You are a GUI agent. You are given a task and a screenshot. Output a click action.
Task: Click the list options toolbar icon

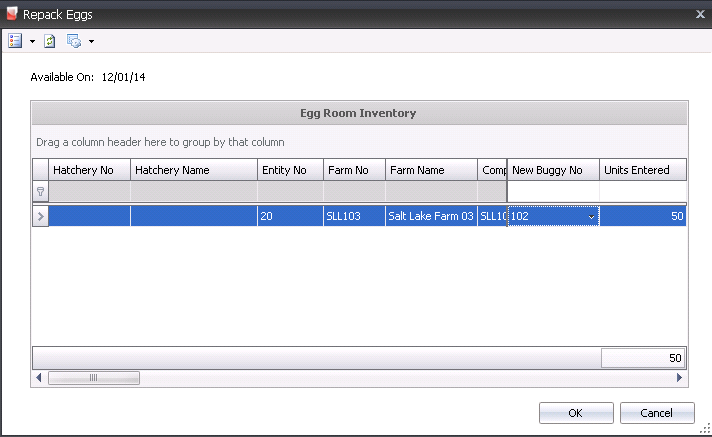(x=15, y=41)
